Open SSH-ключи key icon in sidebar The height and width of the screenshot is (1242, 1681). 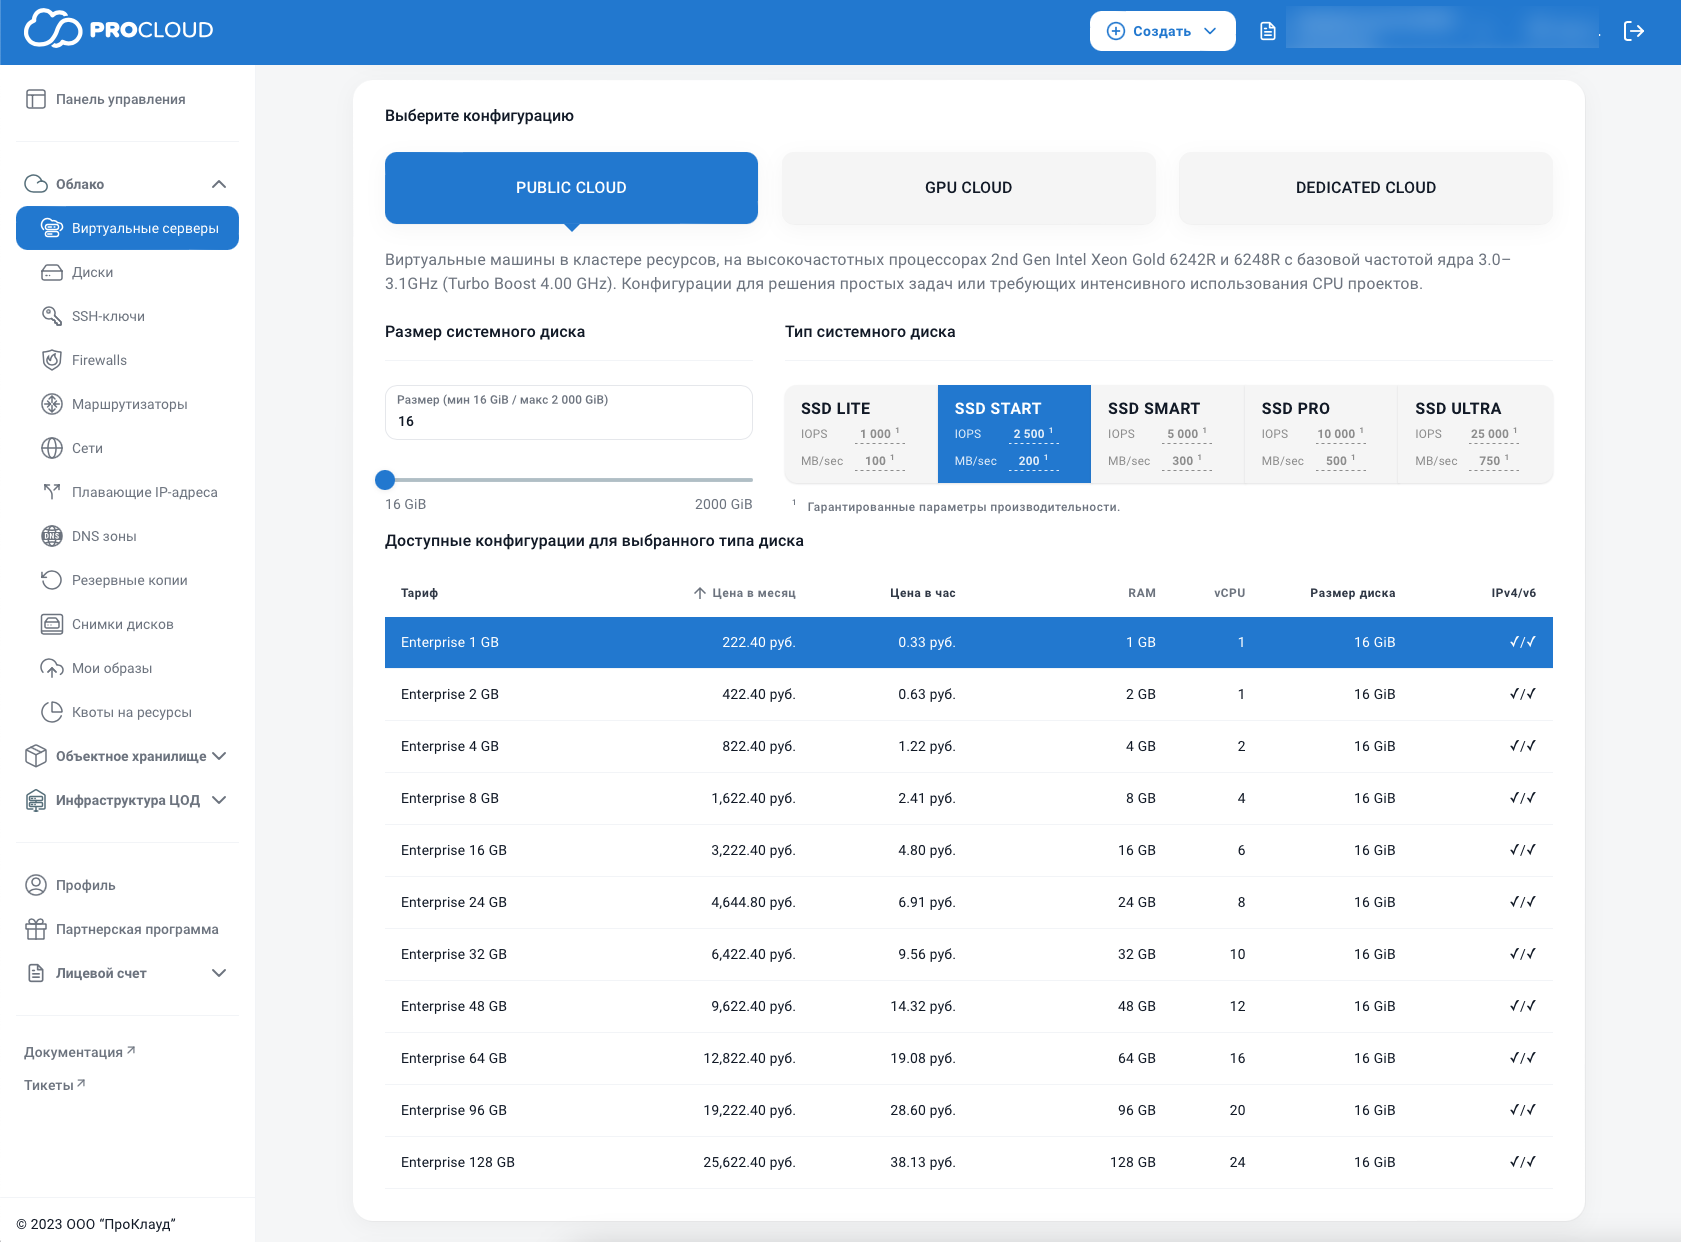pos(52,316)
